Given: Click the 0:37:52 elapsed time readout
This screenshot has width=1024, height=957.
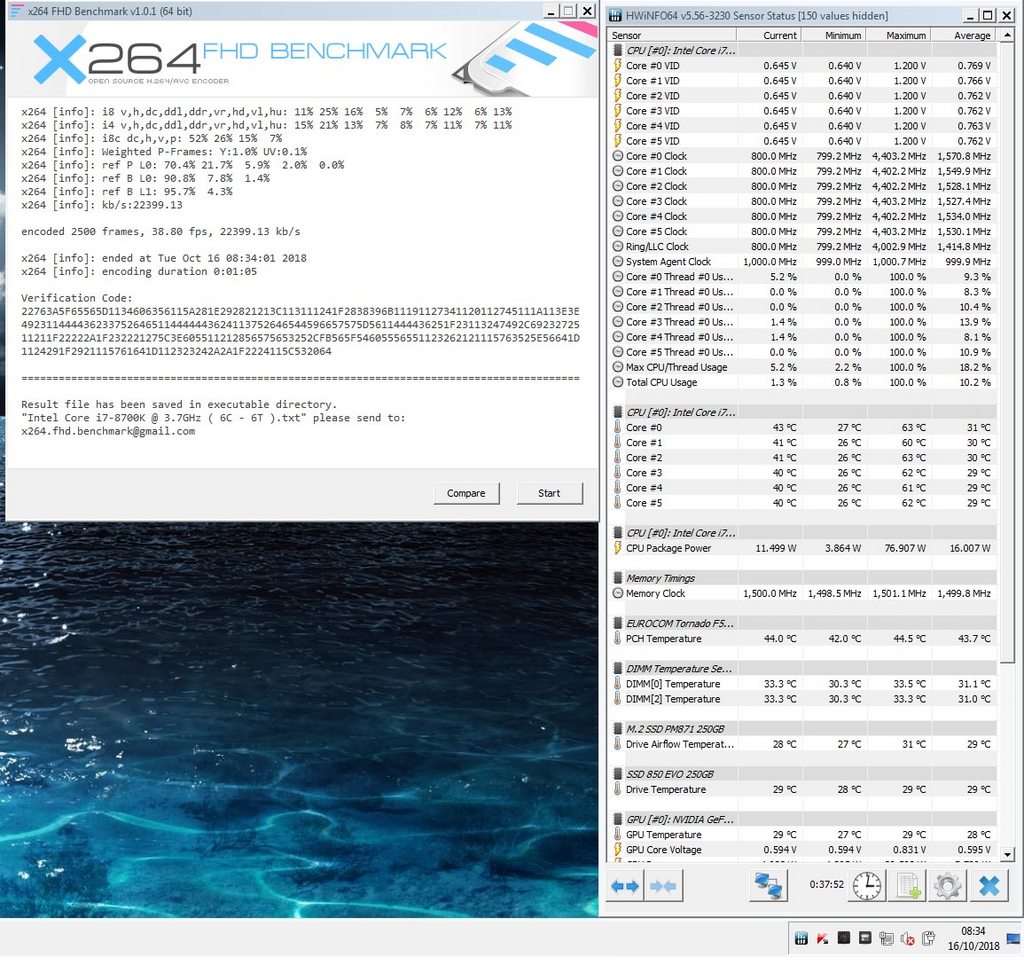Looking at the screenshot, I should click(x=827, y=884).
